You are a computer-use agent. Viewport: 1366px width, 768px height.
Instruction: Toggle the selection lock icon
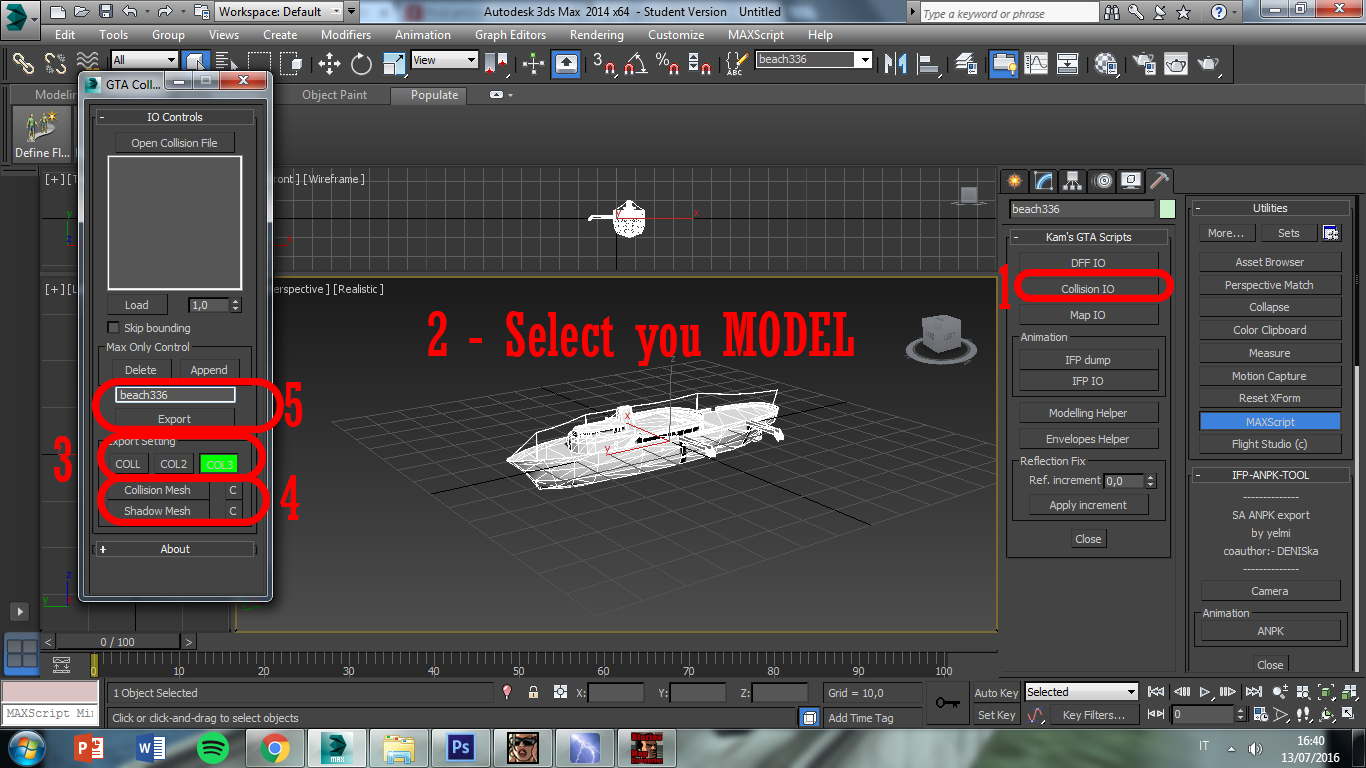coord(533,692)
